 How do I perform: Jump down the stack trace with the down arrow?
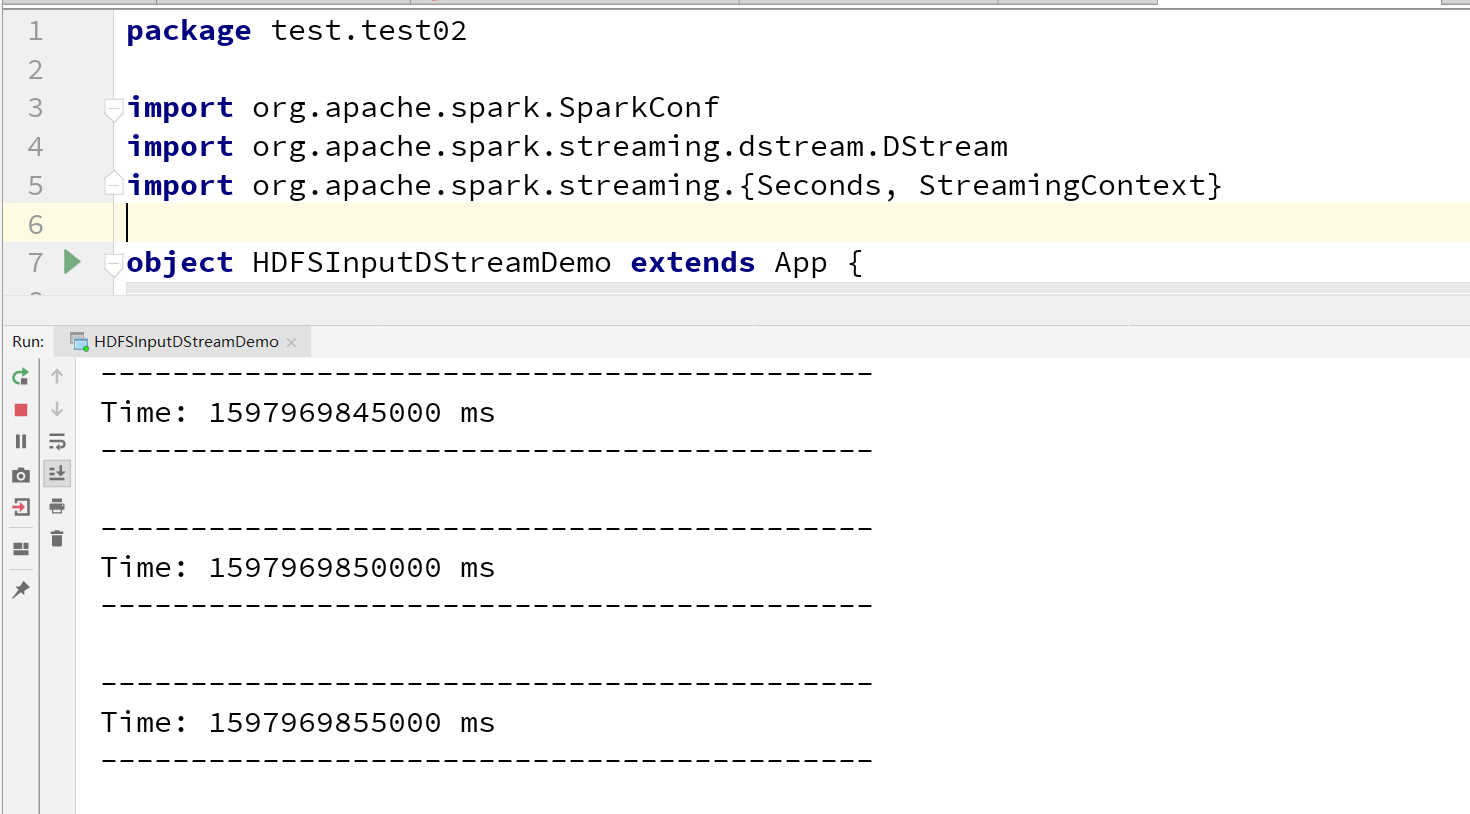(57, 409)
